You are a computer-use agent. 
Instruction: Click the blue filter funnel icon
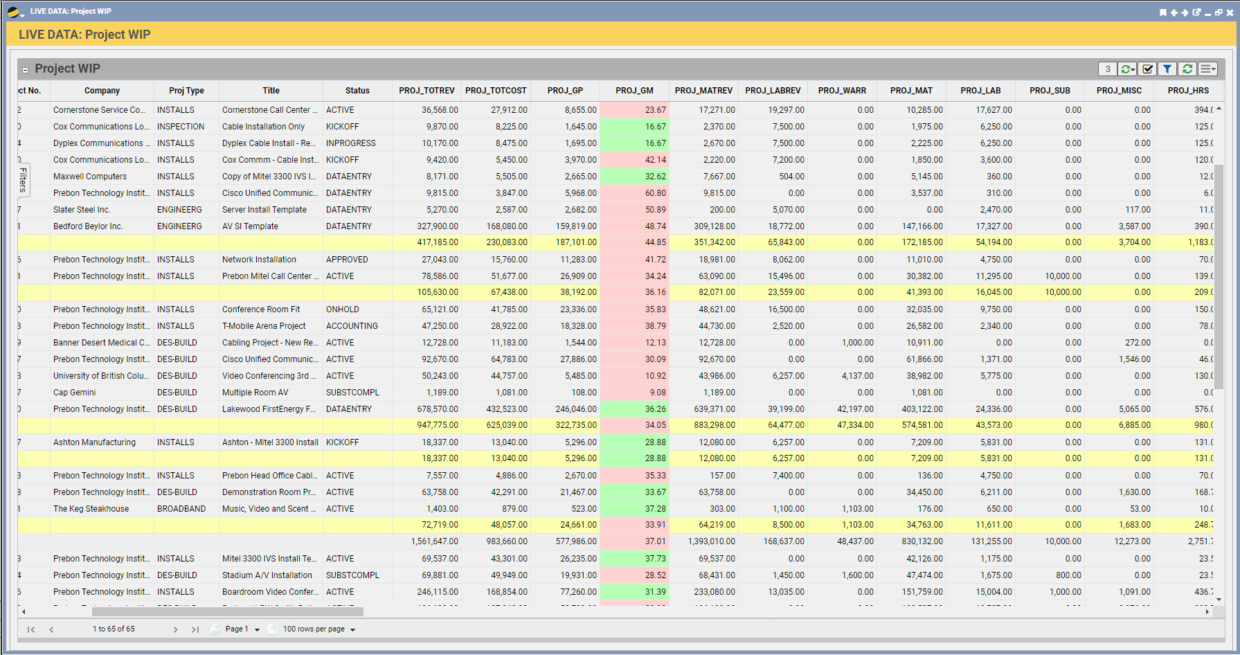click(1167, 69)
